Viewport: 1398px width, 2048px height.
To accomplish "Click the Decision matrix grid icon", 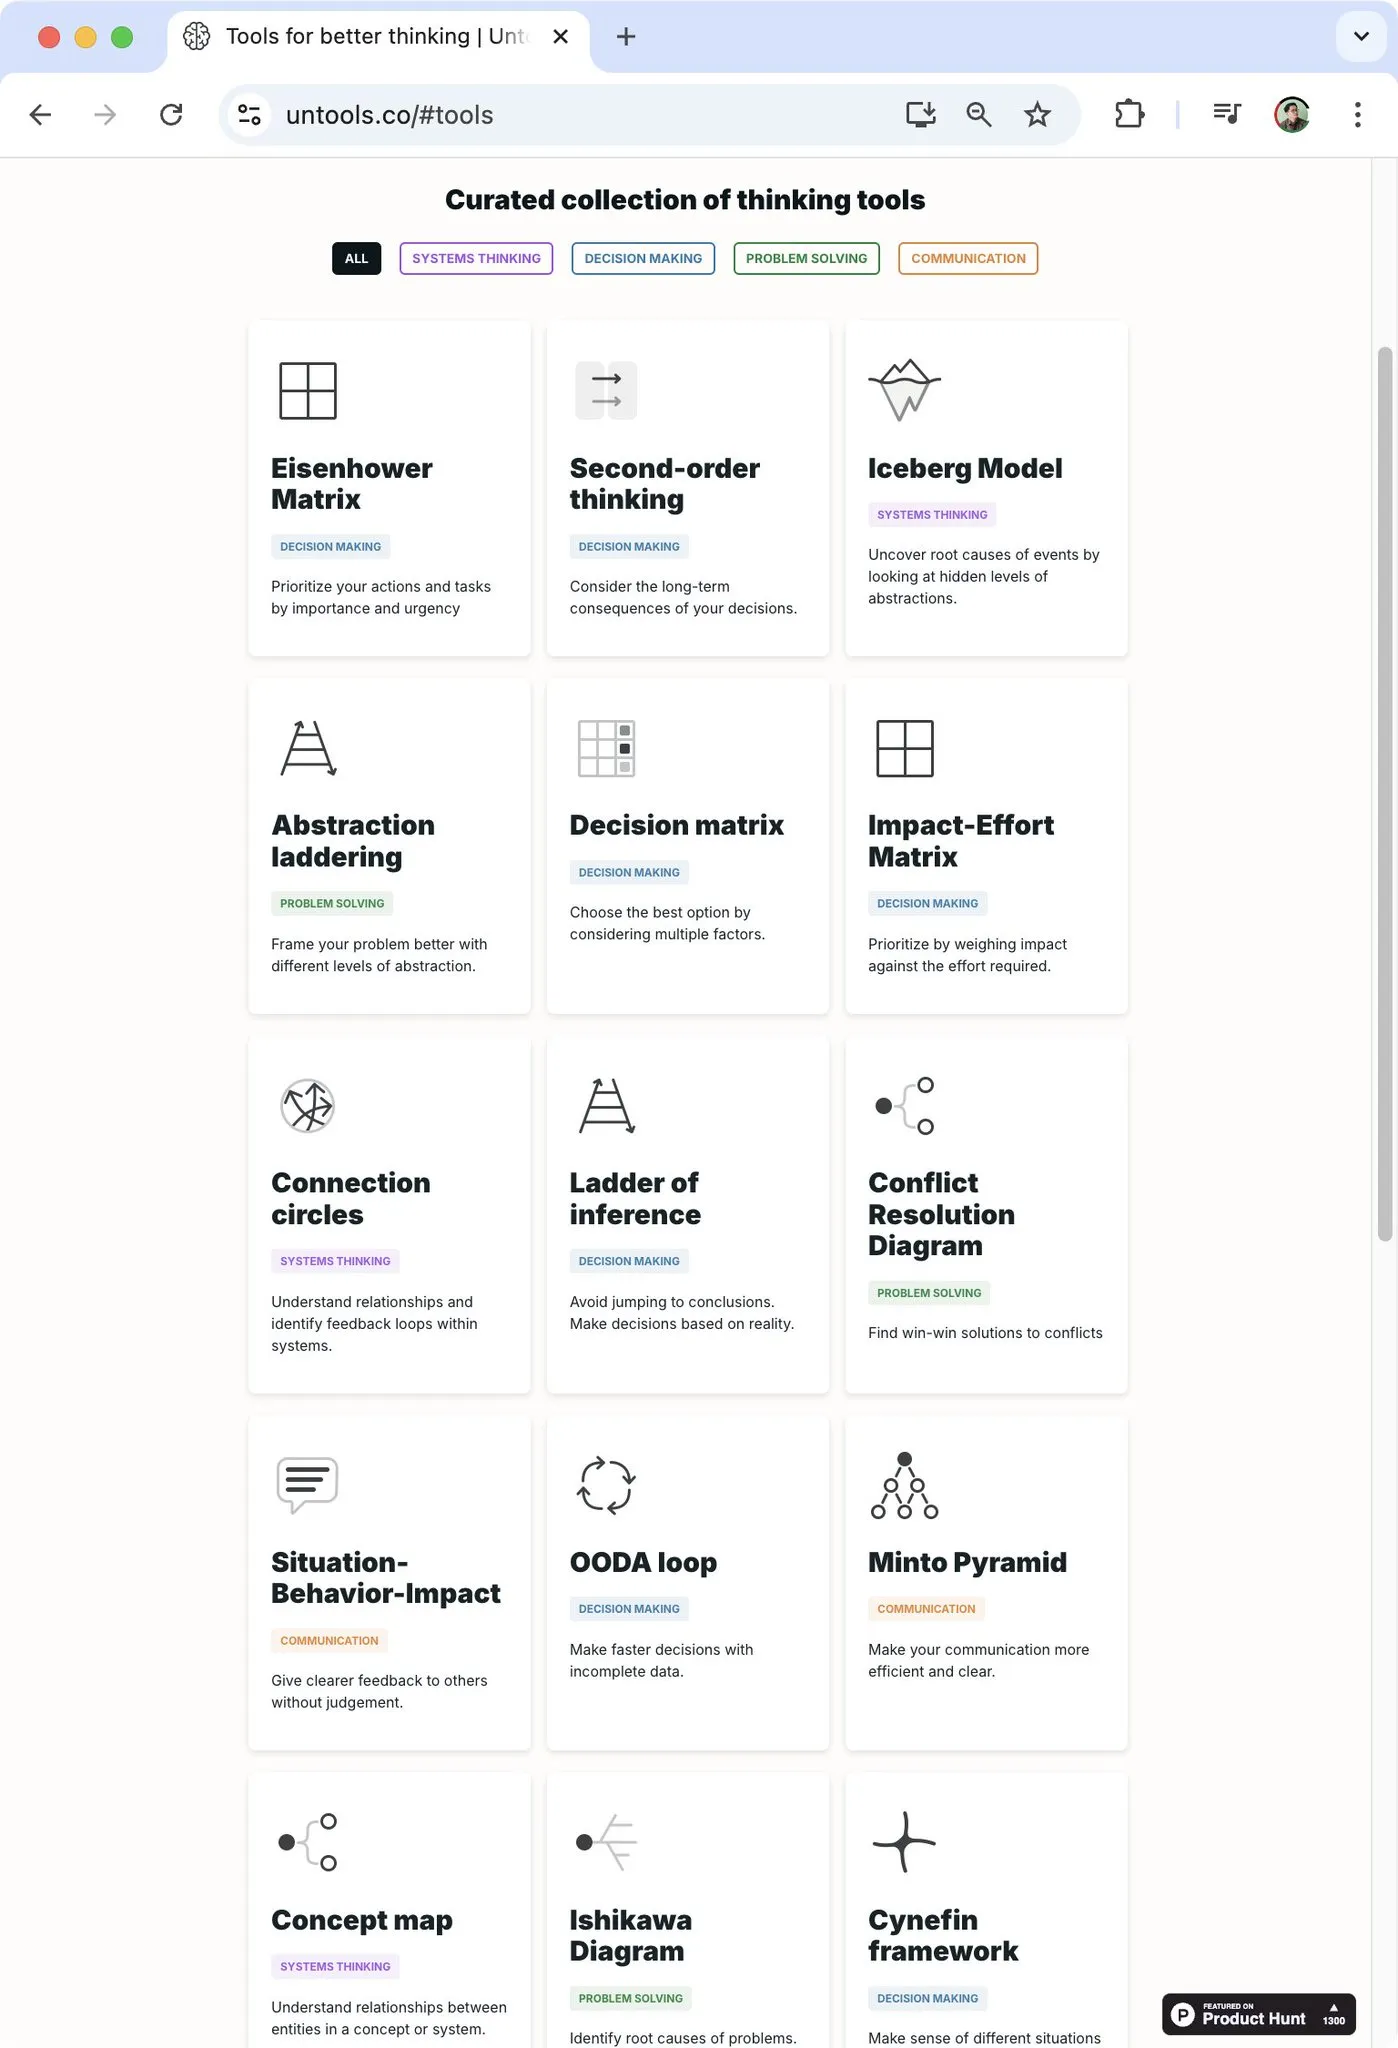I will point(605,748).
